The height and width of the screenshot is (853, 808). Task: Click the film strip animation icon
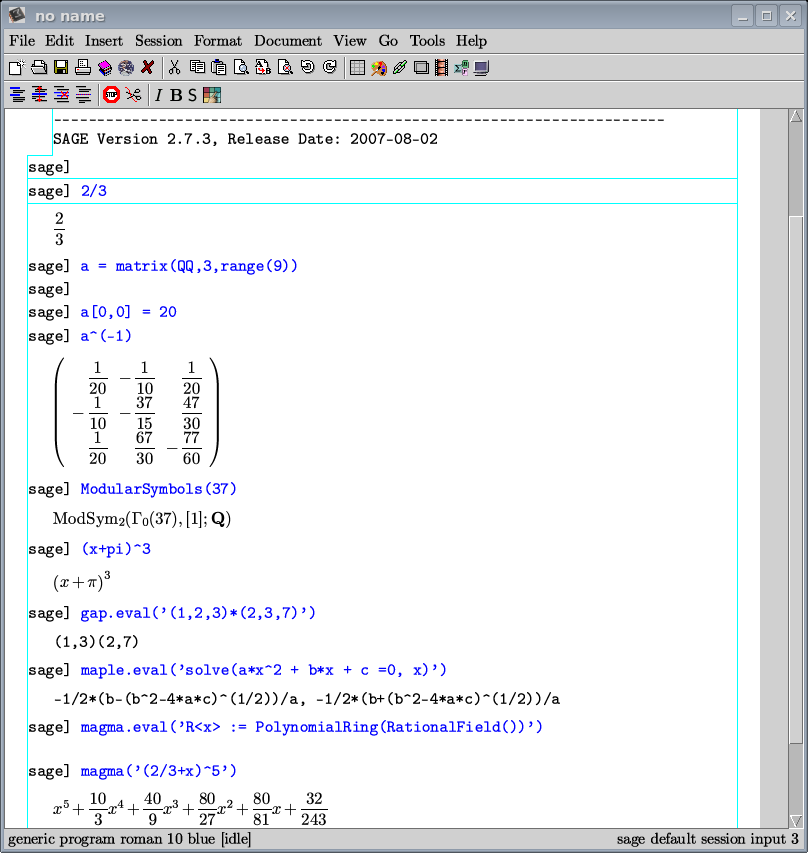point(441,68)
